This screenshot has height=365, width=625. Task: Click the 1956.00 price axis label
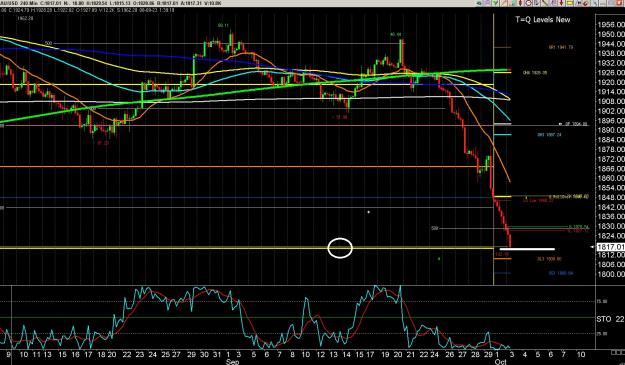coord(611,25)
